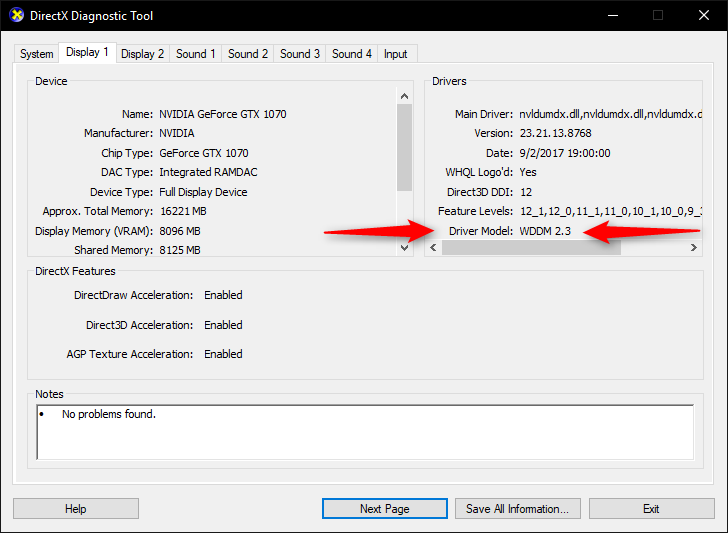Click the Help button
Viewport: 728px width, 533px height.
pyautogui.click(x=76, y=509)
